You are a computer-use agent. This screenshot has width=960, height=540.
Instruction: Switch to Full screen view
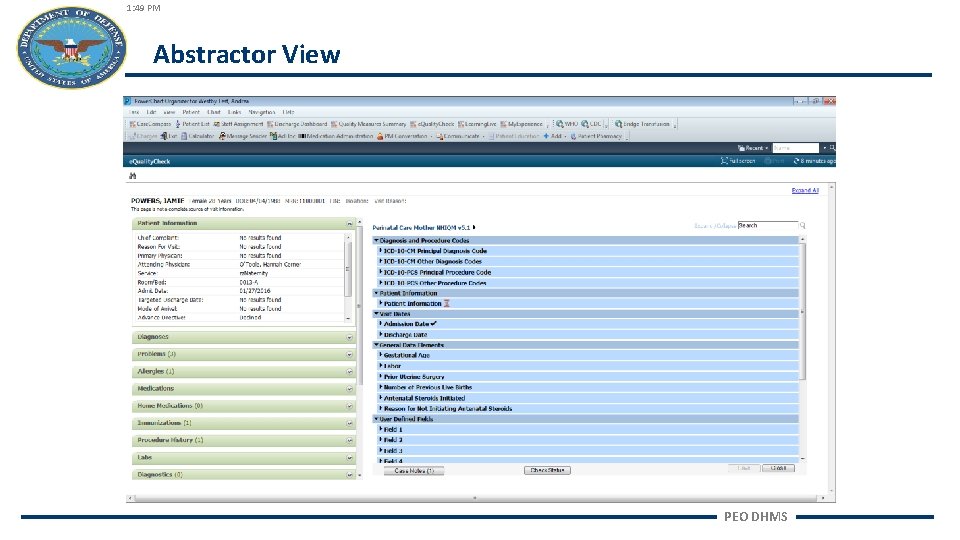pyautogui.click(x=738, y=161)
